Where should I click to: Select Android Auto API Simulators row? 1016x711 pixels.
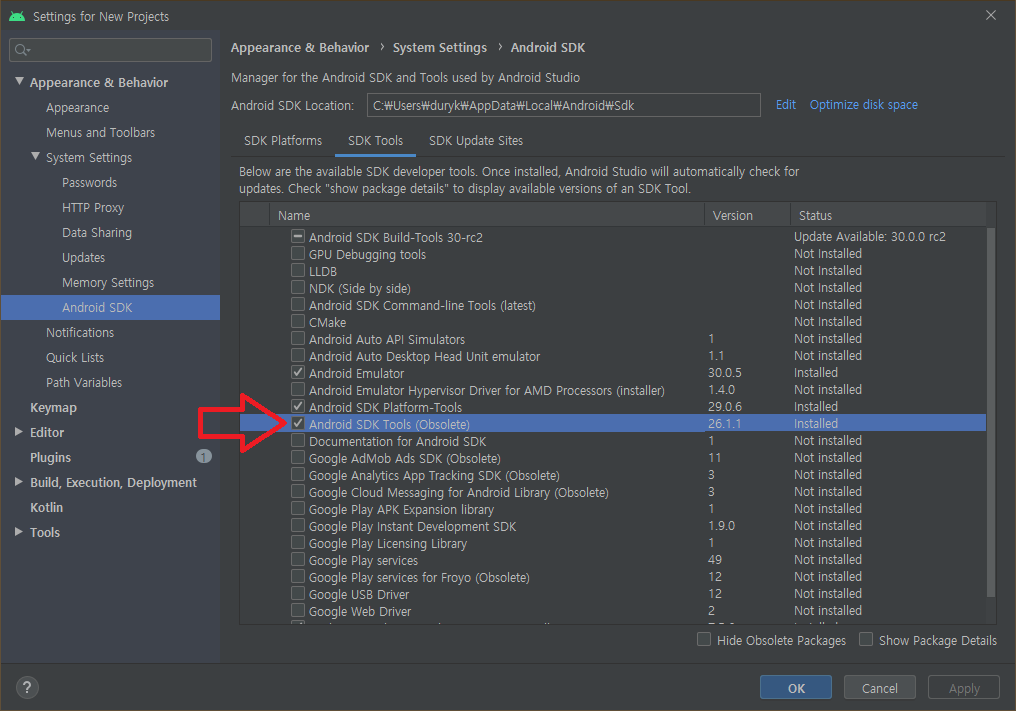(612, 339)
